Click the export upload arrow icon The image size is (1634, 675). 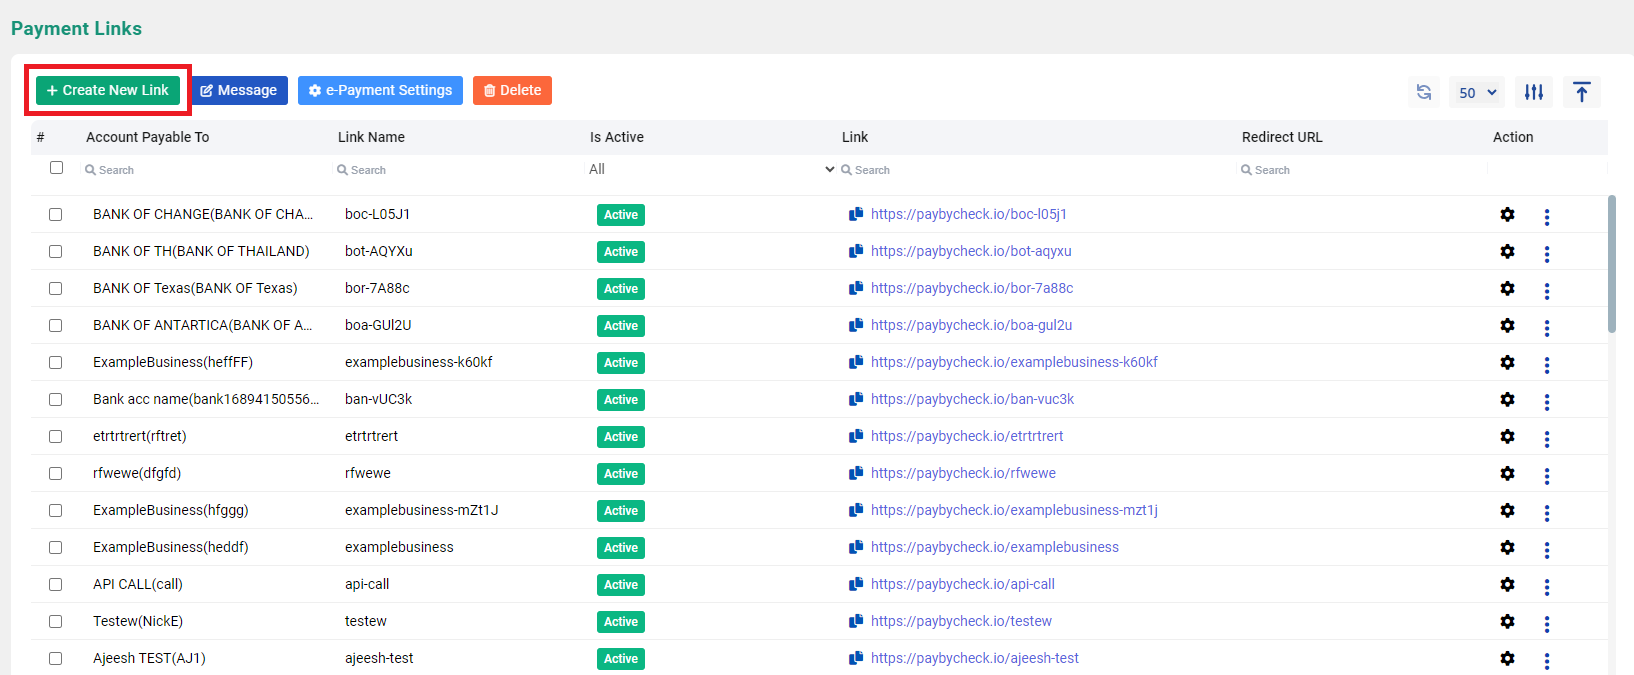(x=1582, y=92)
